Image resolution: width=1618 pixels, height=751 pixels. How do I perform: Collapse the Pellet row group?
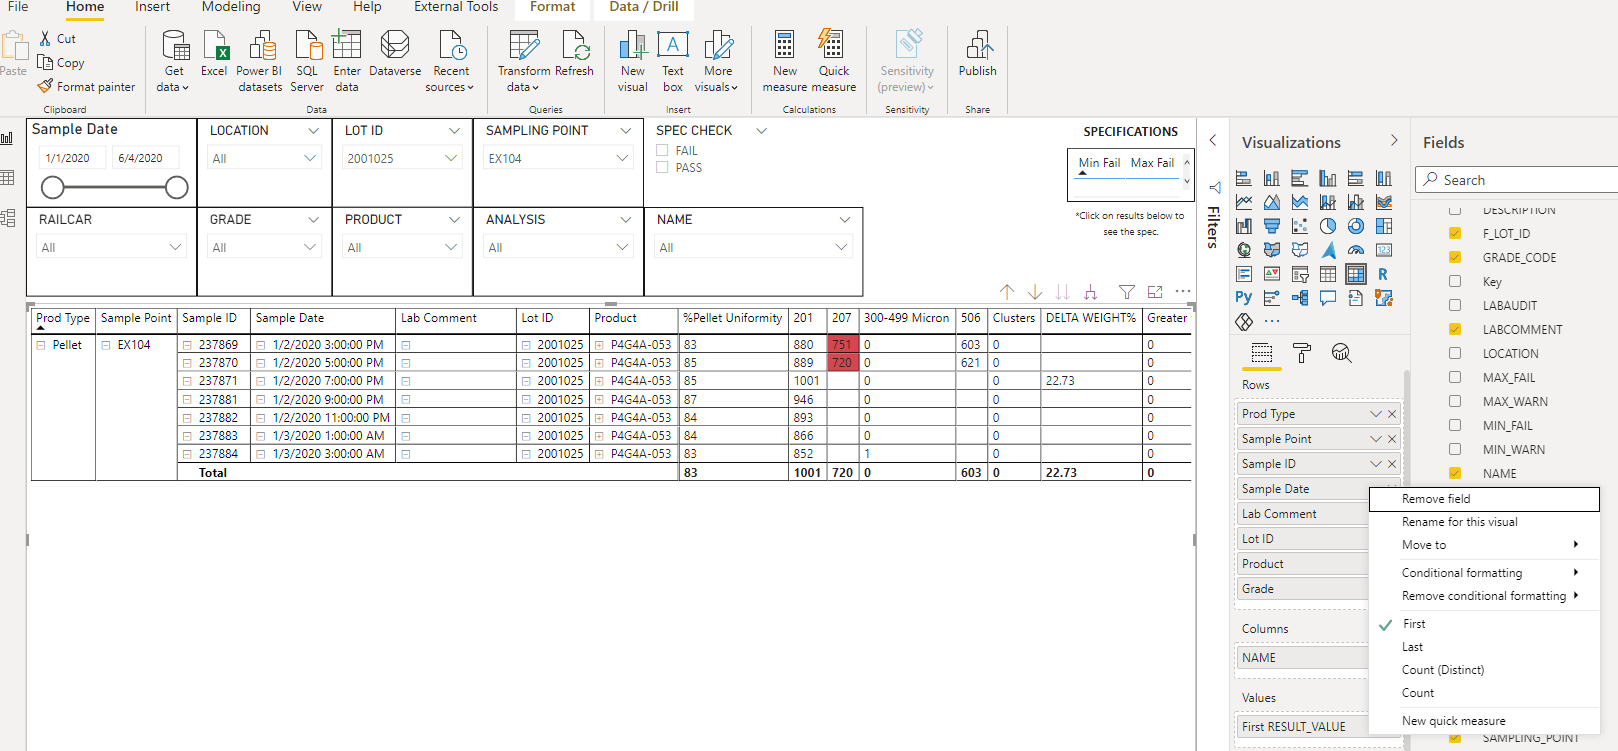point(41,345)
